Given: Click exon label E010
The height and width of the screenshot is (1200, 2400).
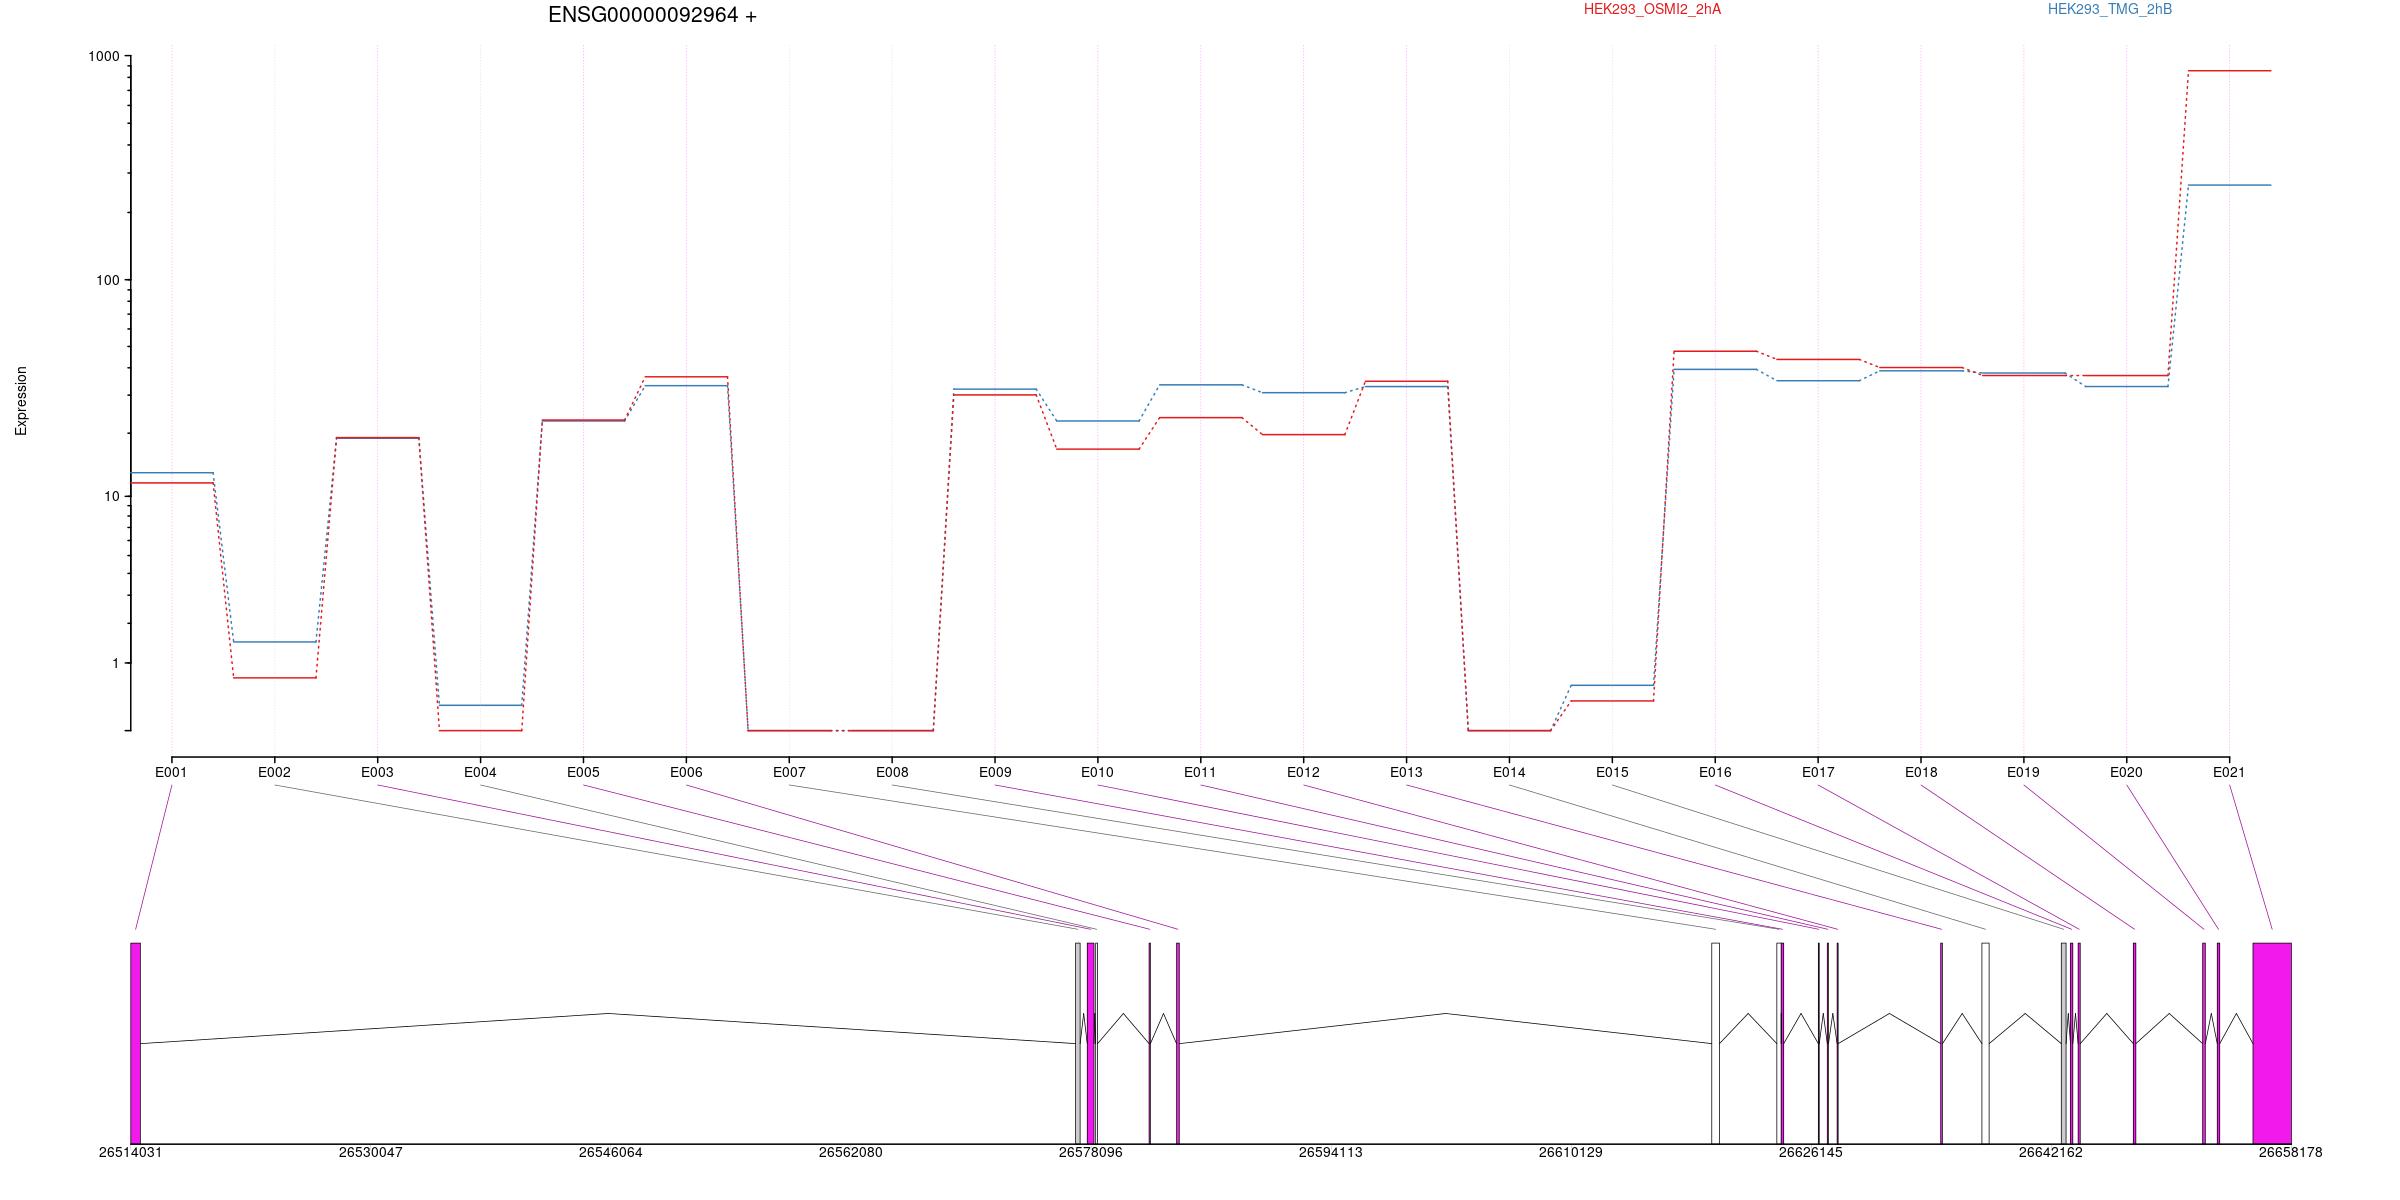Looking at the screenshot, I should coord(1097,772).
